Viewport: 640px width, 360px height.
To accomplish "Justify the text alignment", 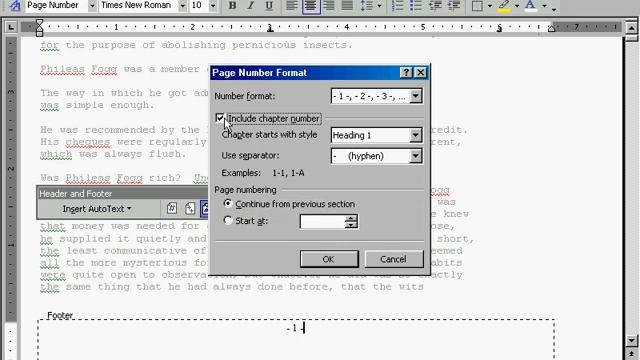I will point(347,6).
